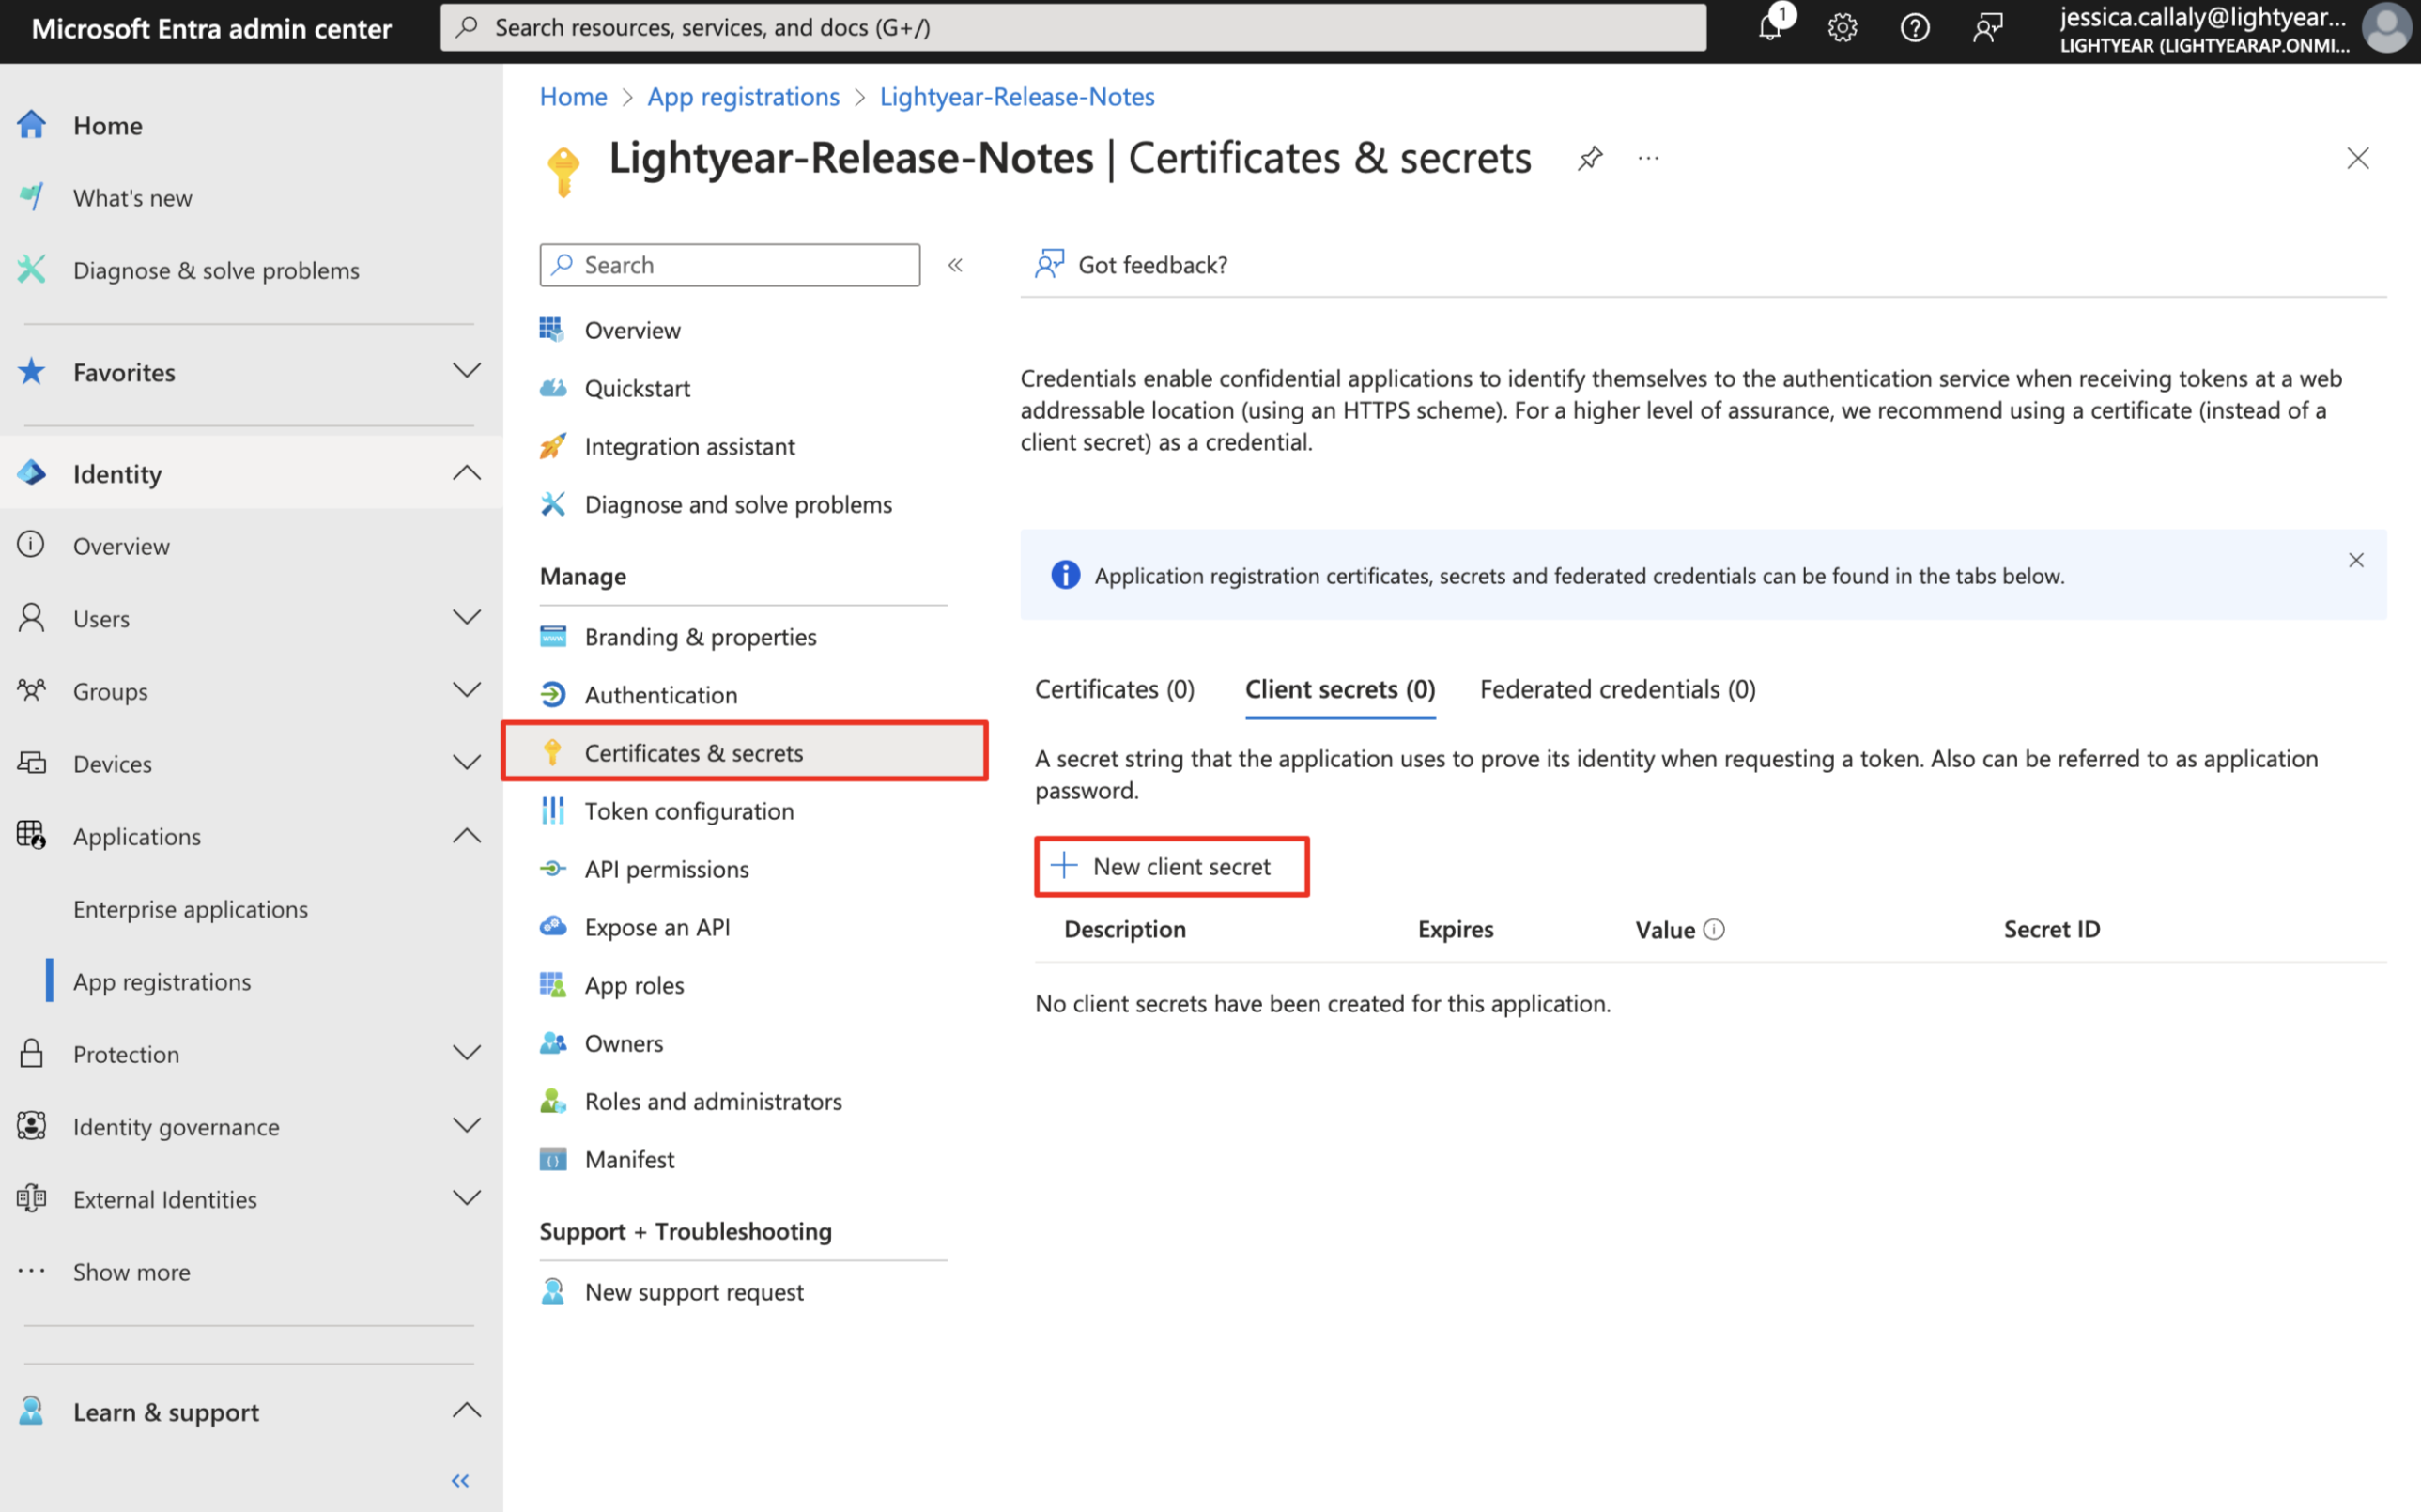Expand External Identities menu
The width and height of the screenshot is (2421, 1512).
click(x=466, y=1198)
